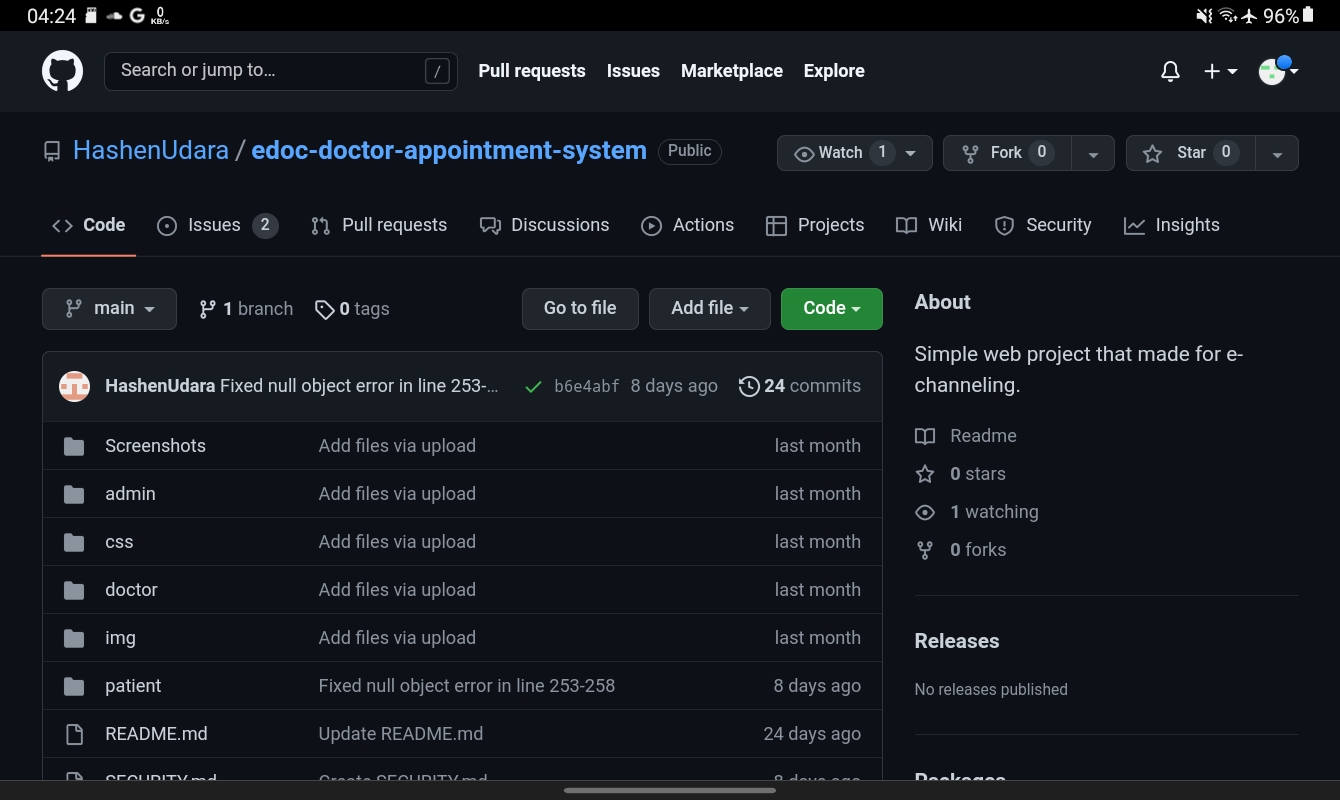The image size is (1340, 800).
Task: View 1 watching in About sidebar
Action: (976, 512)
